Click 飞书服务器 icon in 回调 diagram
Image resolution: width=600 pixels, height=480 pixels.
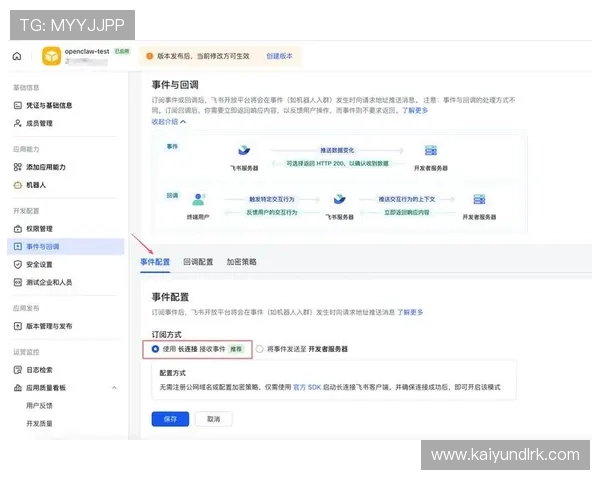tap(339, 199)
